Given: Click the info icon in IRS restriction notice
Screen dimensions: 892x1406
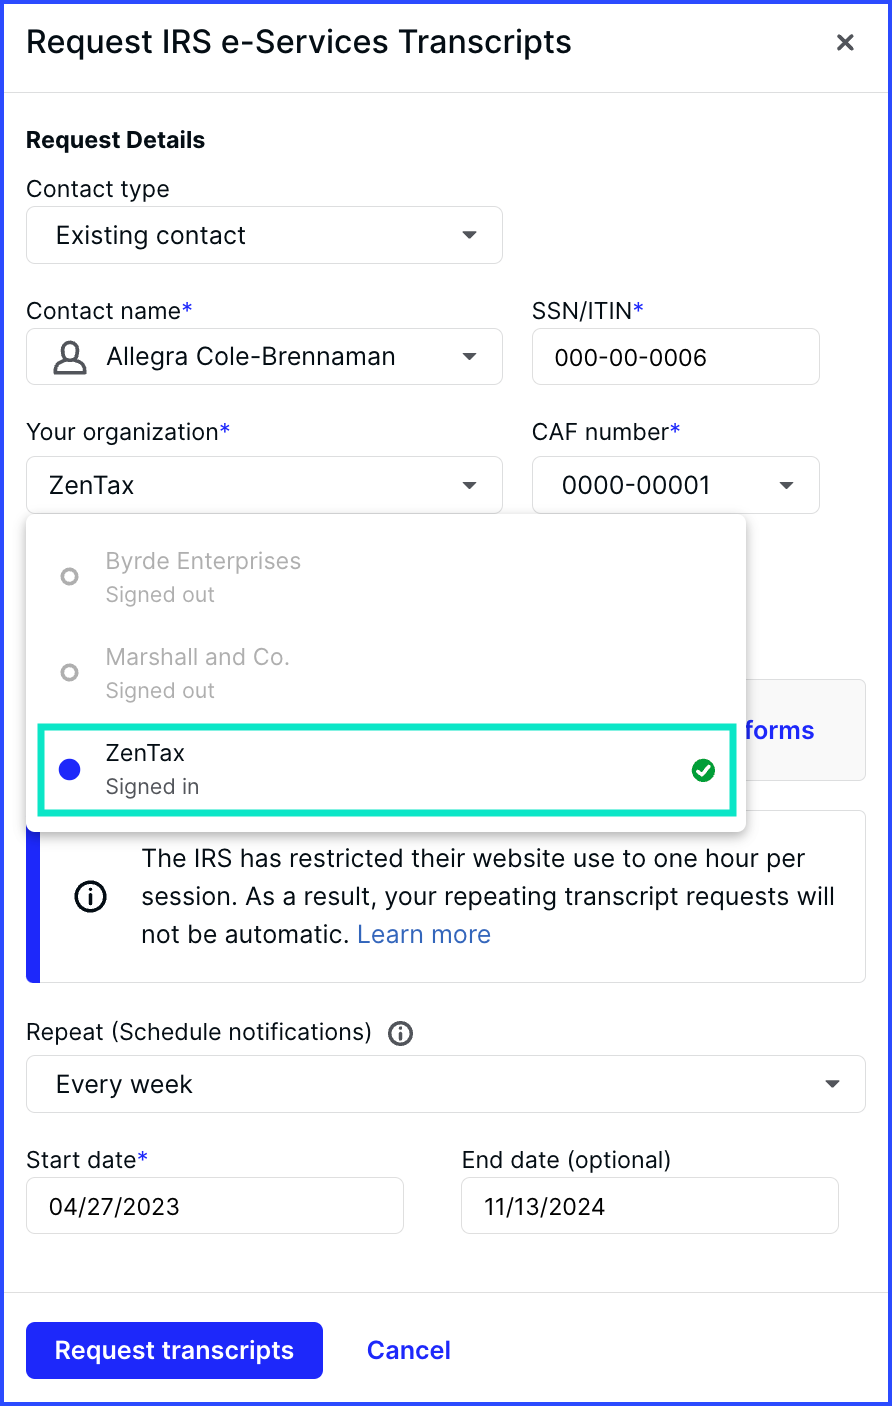Looking at the screenshot, I should pyautogui.click(x=91, y=897).
